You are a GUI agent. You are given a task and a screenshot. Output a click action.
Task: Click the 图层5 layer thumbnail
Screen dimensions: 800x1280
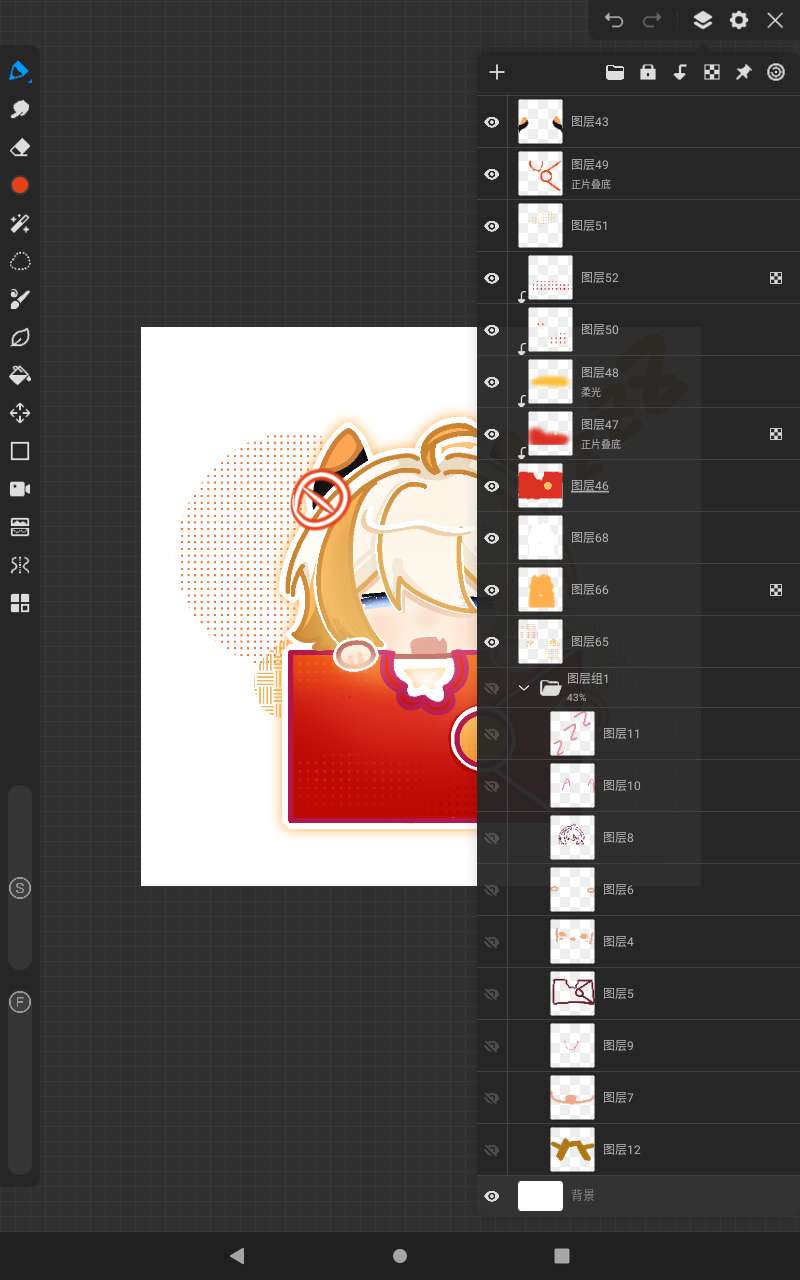pyautogui.click(x=572, y=994)
